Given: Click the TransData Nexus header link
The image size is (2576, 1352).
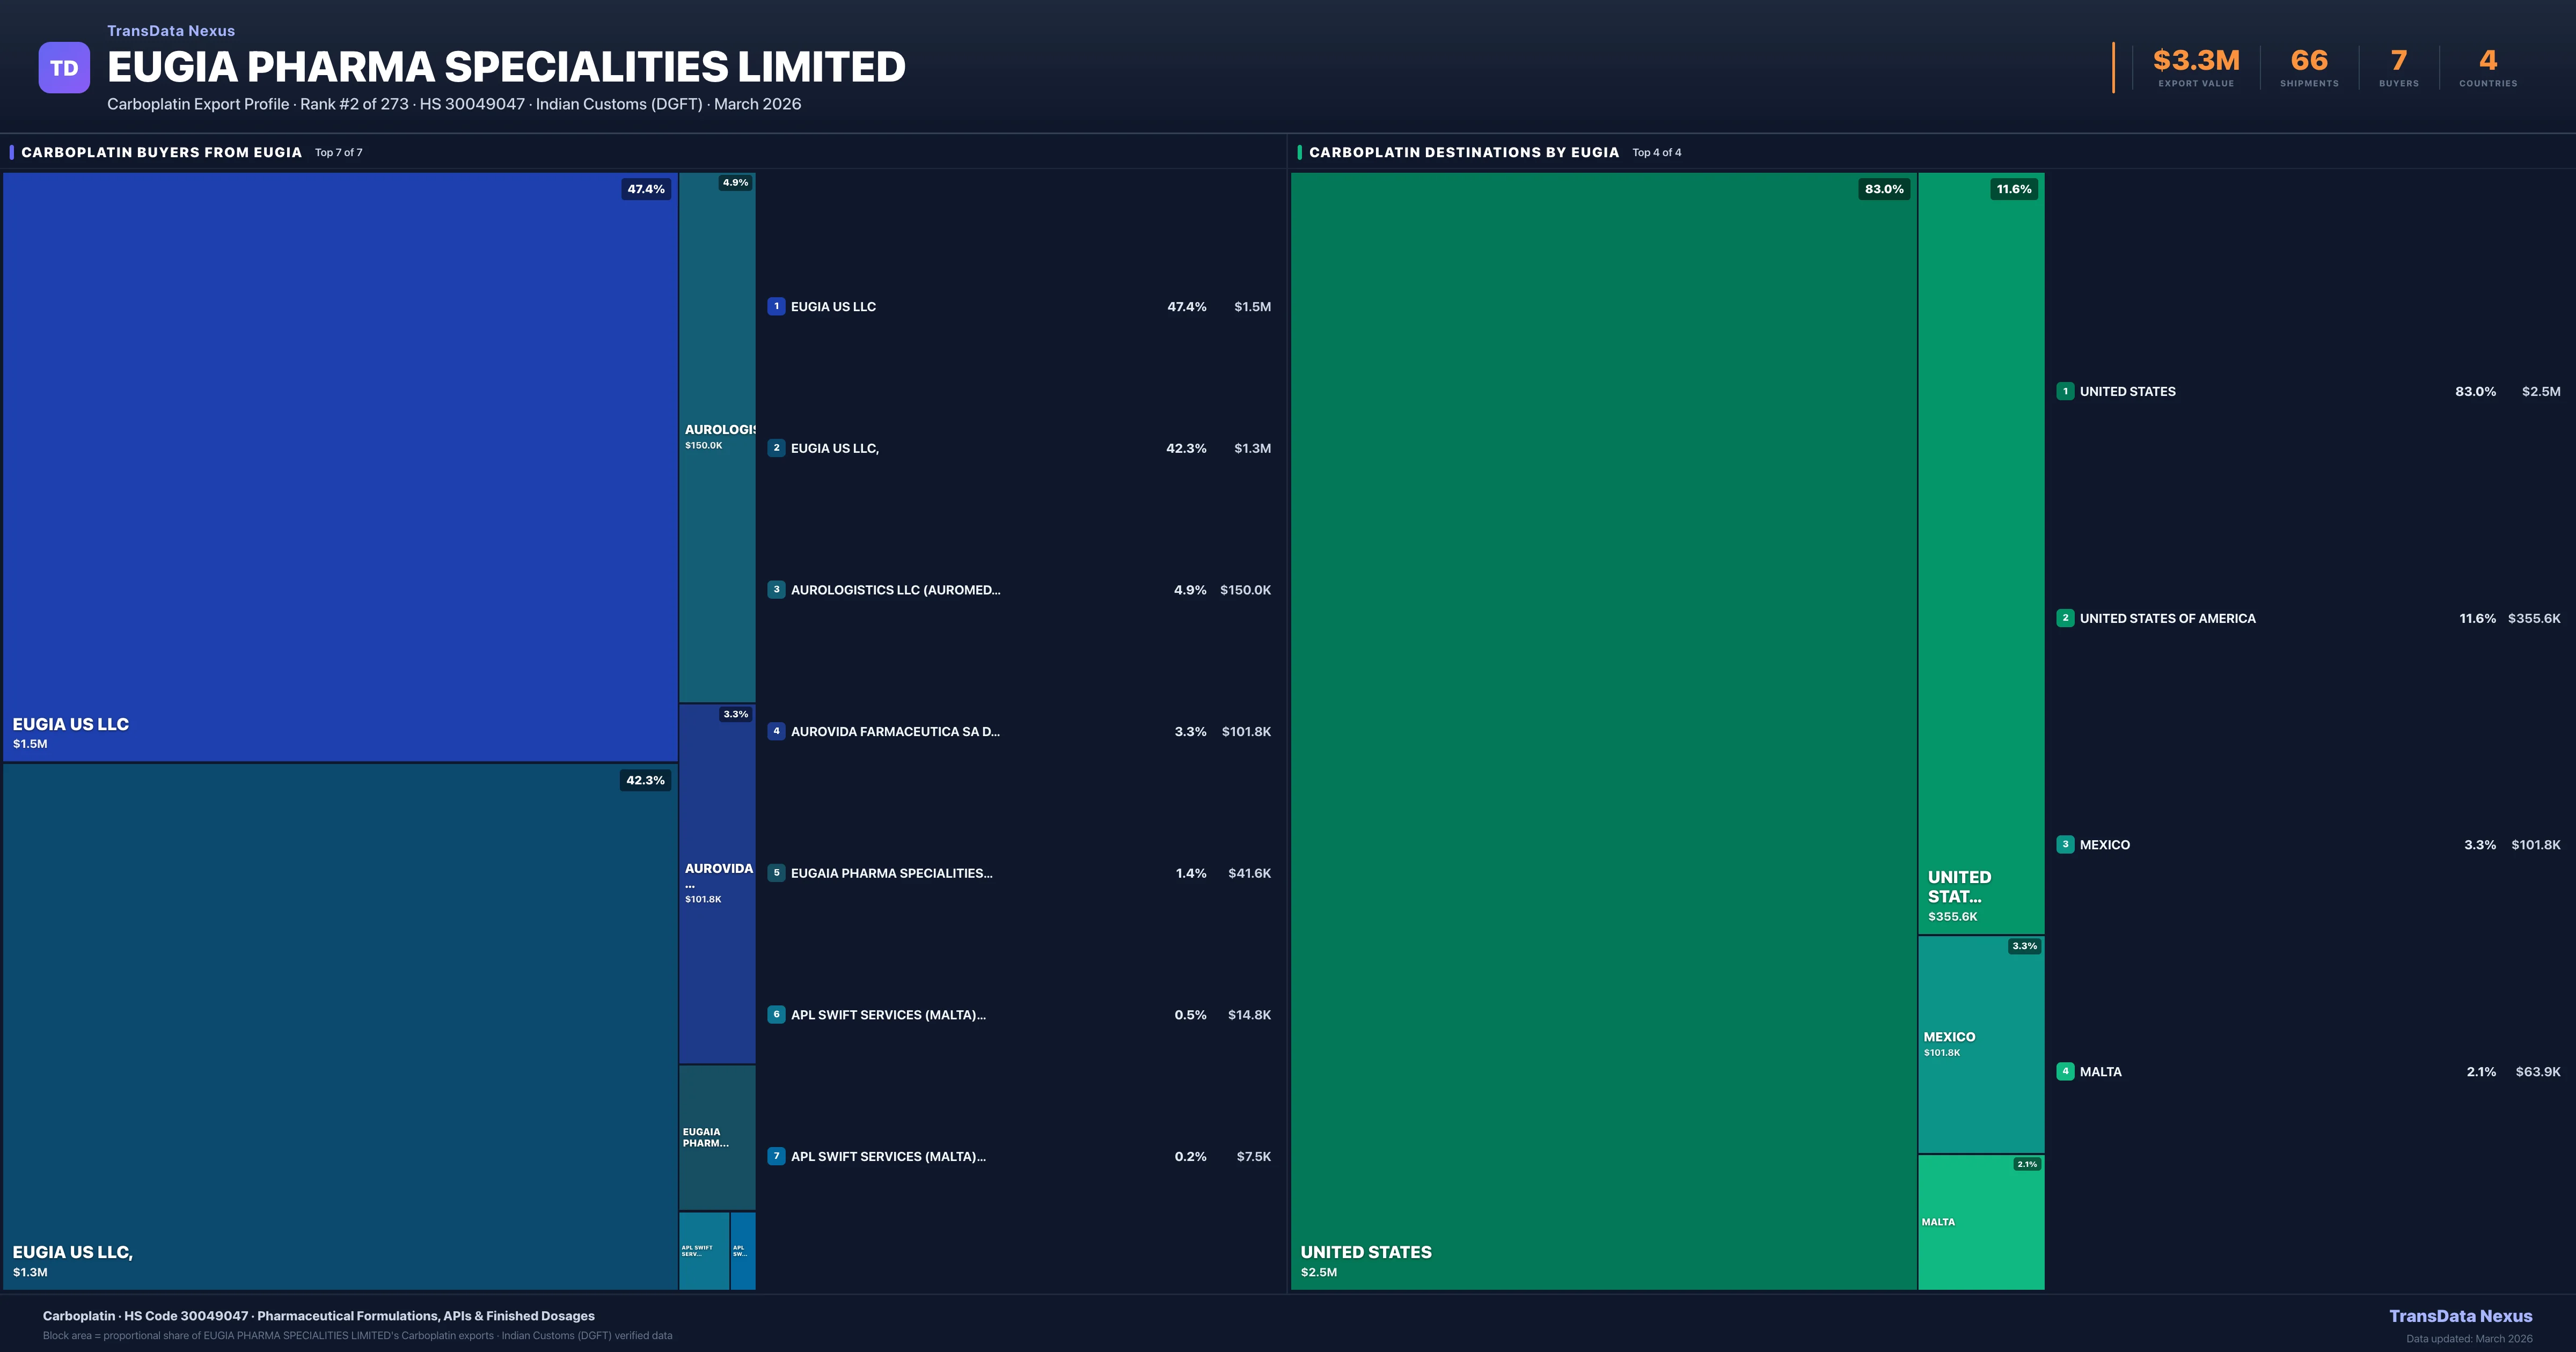Looking at the screenshot, I should click(x=171, y=31).
